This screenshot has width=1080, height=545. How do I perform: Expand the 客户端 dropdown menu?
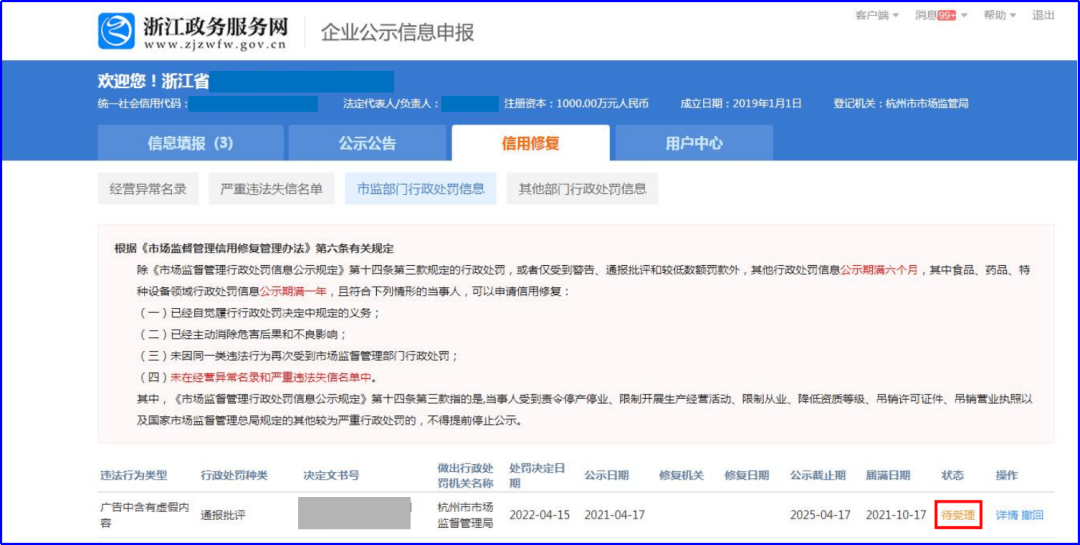[x=877, y=16]
